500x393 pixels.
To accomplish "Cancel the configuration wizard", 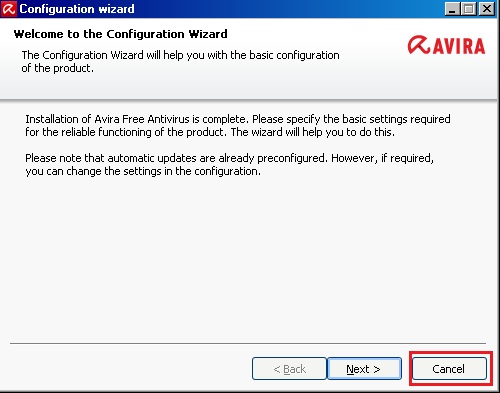I will tap(449, 369).
